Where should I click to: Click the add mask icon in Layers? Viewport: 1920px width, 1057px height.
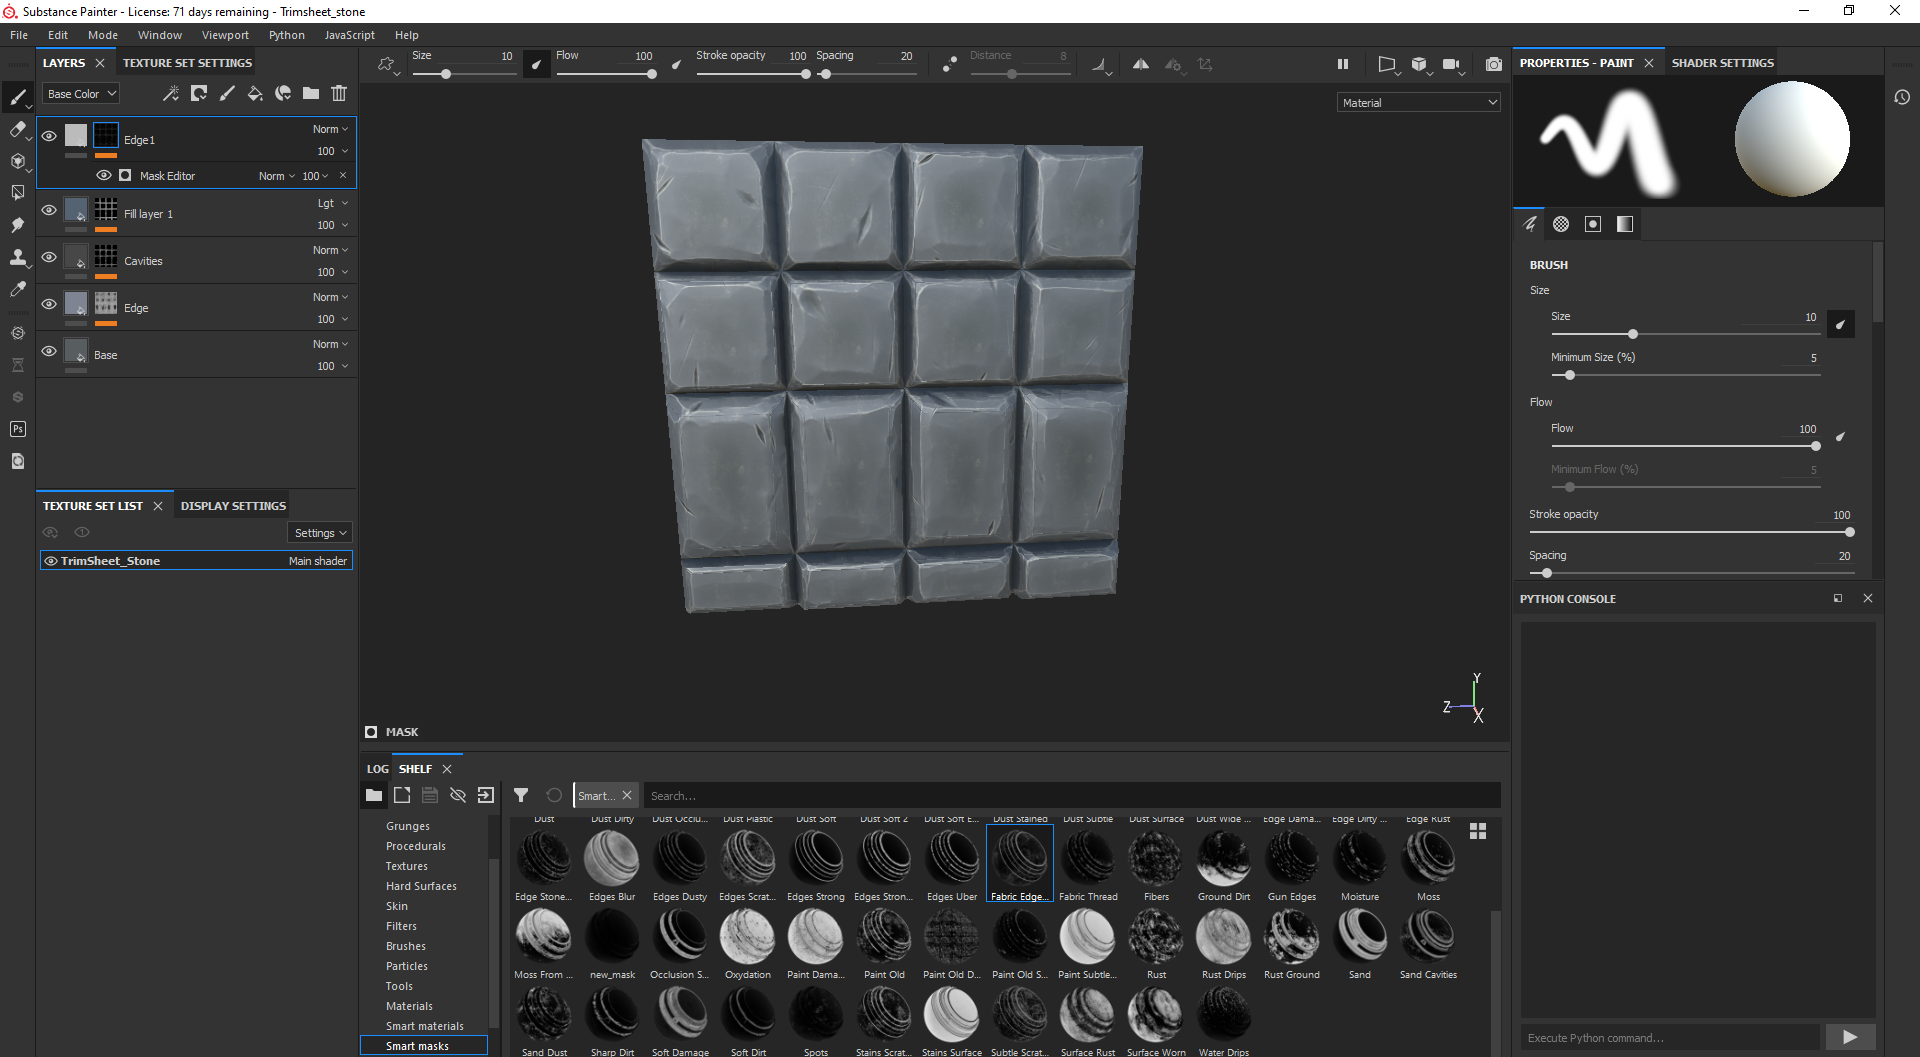199,93
